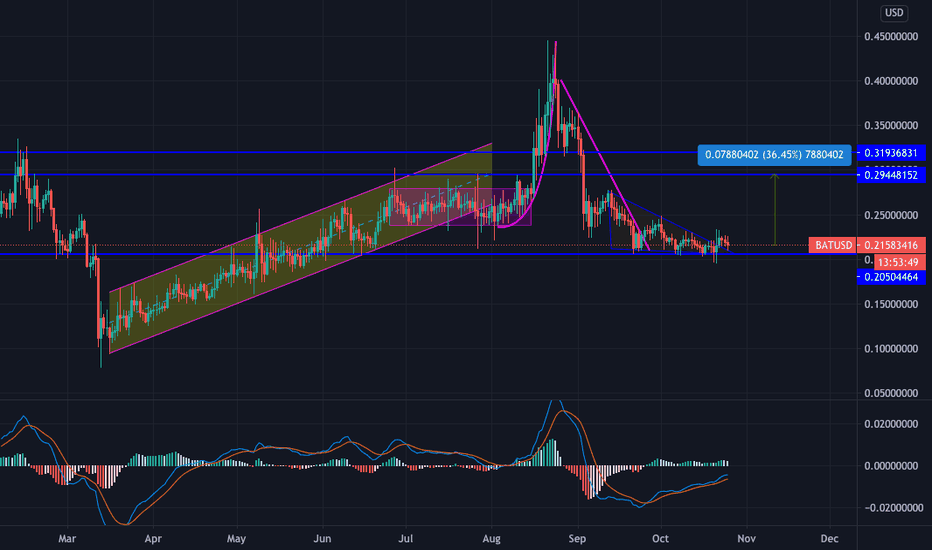Image resolution: width=932 pixels, height=550 pixels.
Task: Click the 0.15000000 price axis label
Action: [891, 304]
